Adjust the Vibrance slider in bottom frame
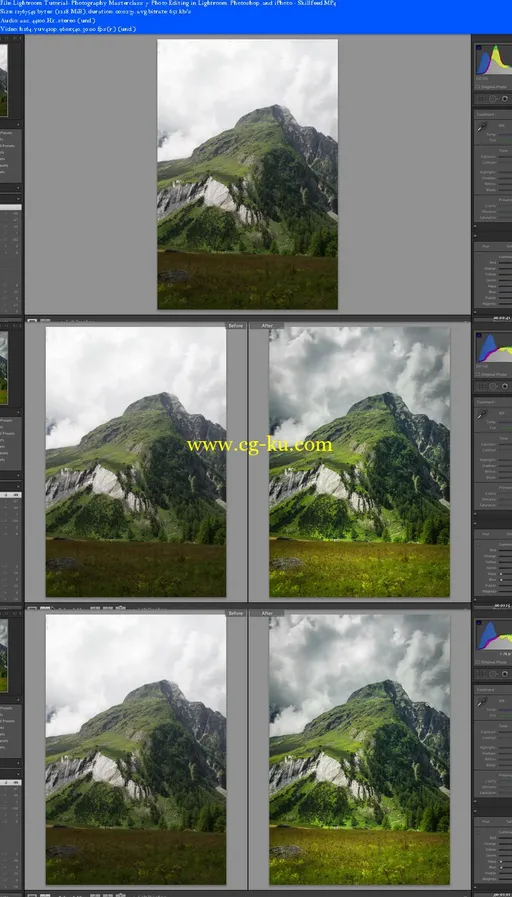Screen dimensions: 512x897 pos(505,787)
